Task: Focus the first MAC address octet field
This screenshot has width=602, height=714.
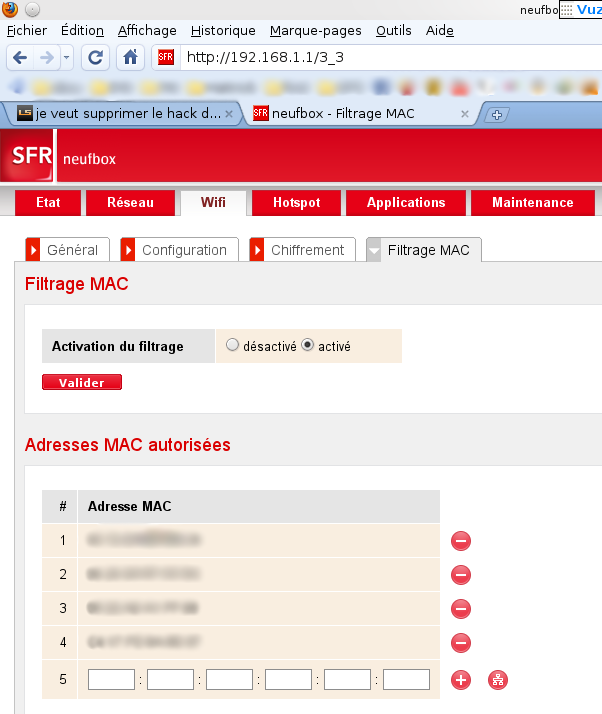Action: point(112,679)
